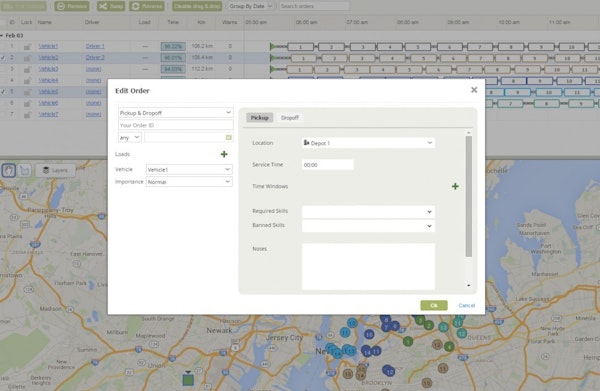This screenshot has width=600, height=391.
Task: Click the Cancel link in dialog
Action: coord(466,305)
